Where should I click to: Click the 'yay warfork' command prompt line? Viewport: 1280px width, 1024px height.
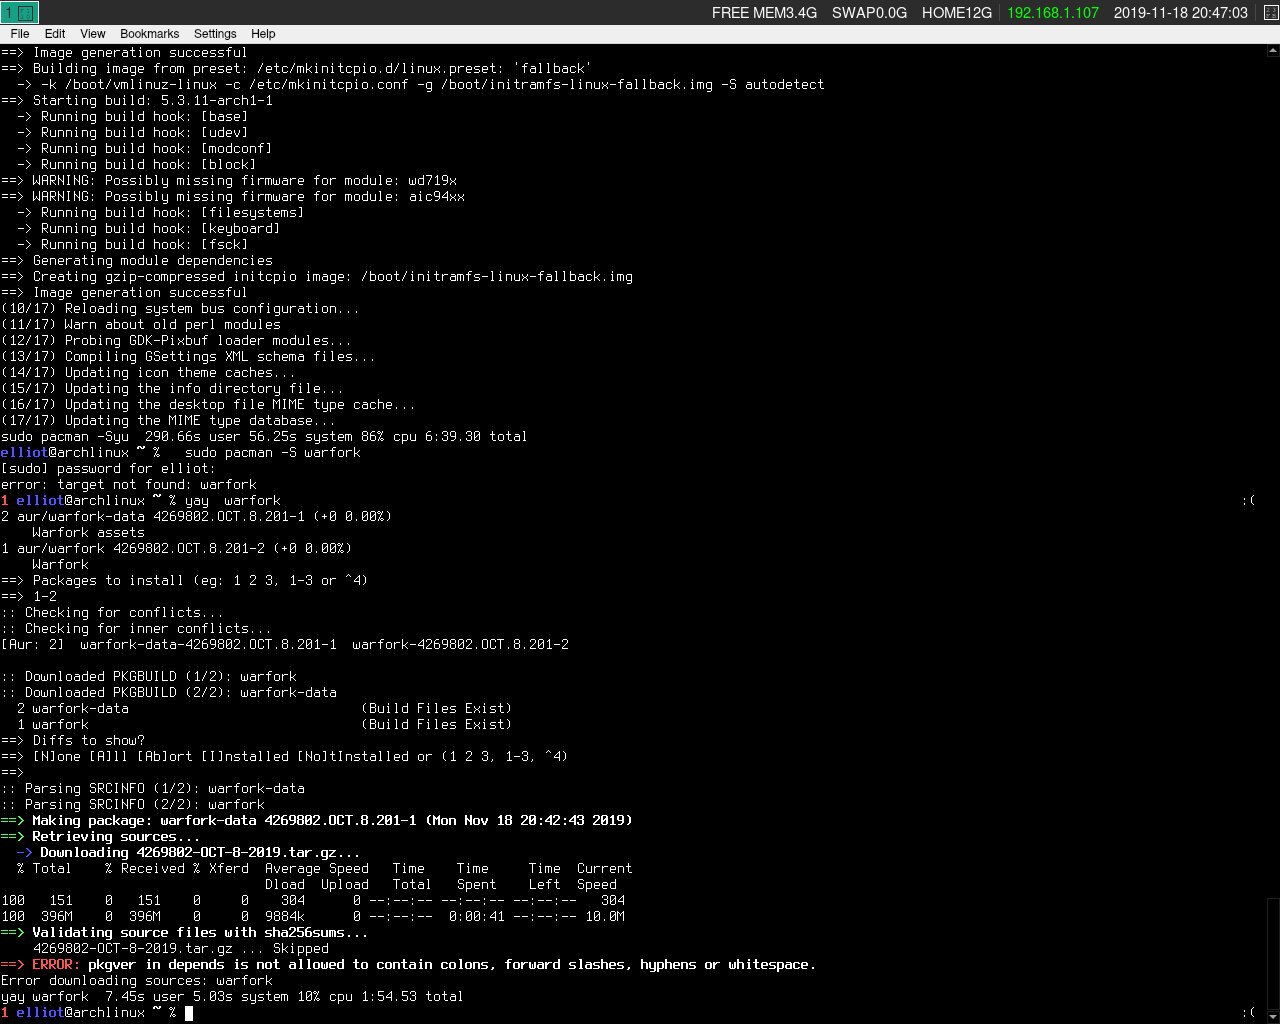tap(141, 500)
